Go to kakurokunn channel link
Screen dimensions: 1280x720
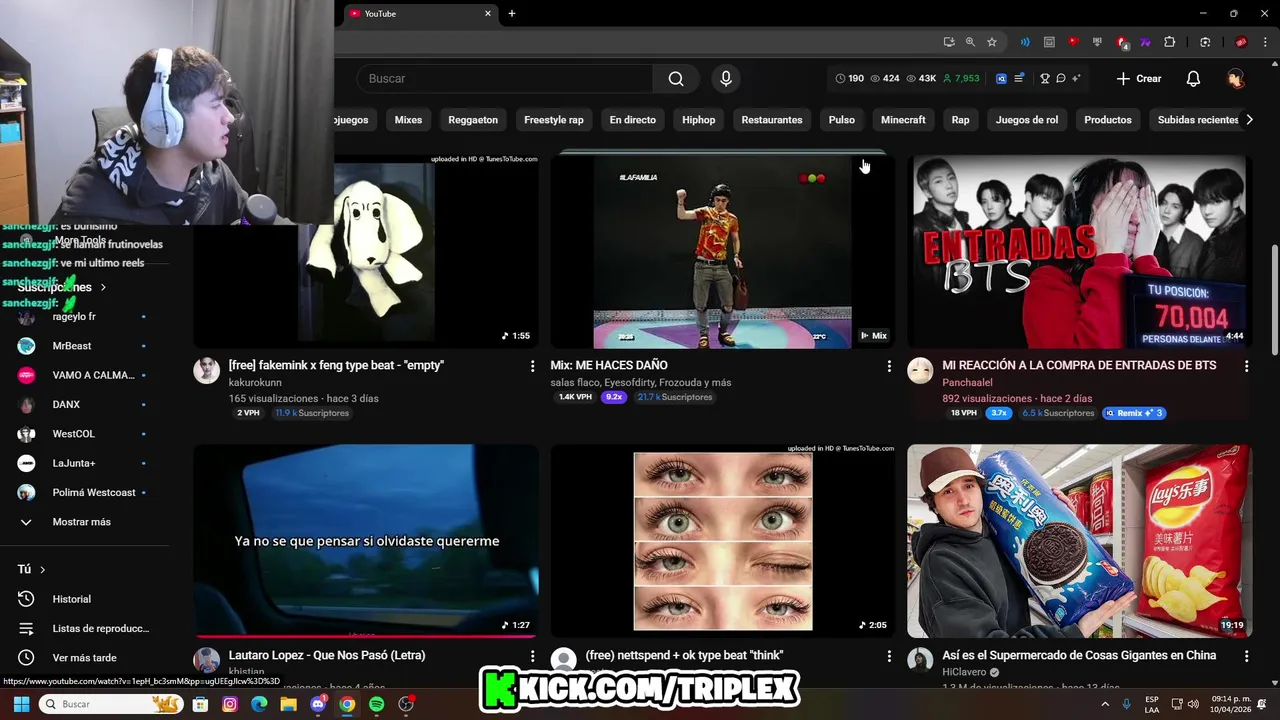[x=255, y=382]
